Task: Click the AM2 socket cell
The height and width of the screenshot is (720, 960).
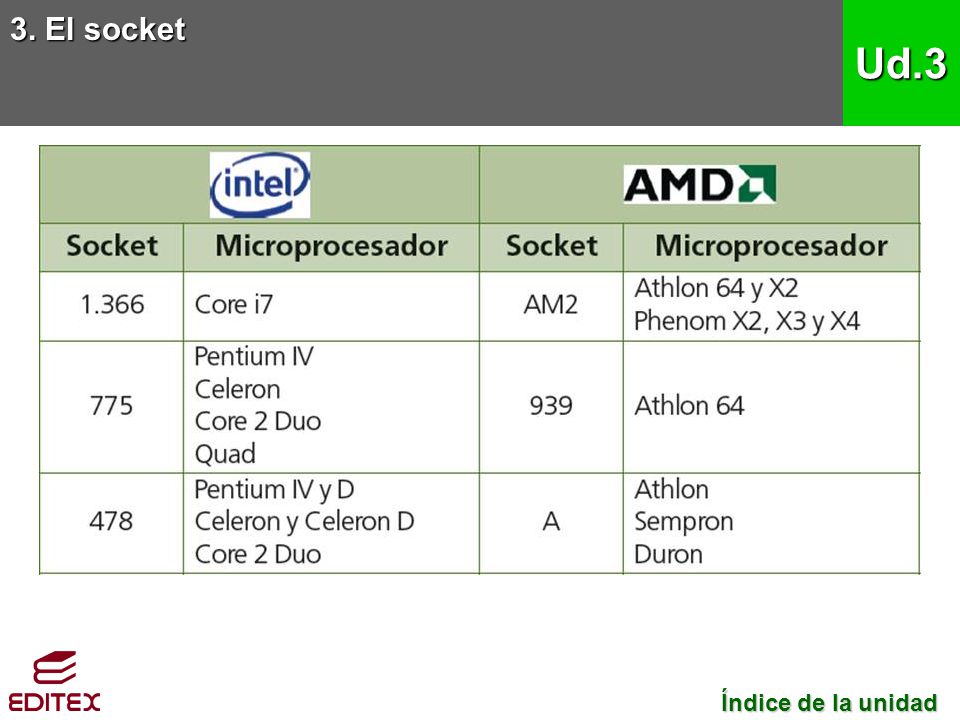Action: 551,306
